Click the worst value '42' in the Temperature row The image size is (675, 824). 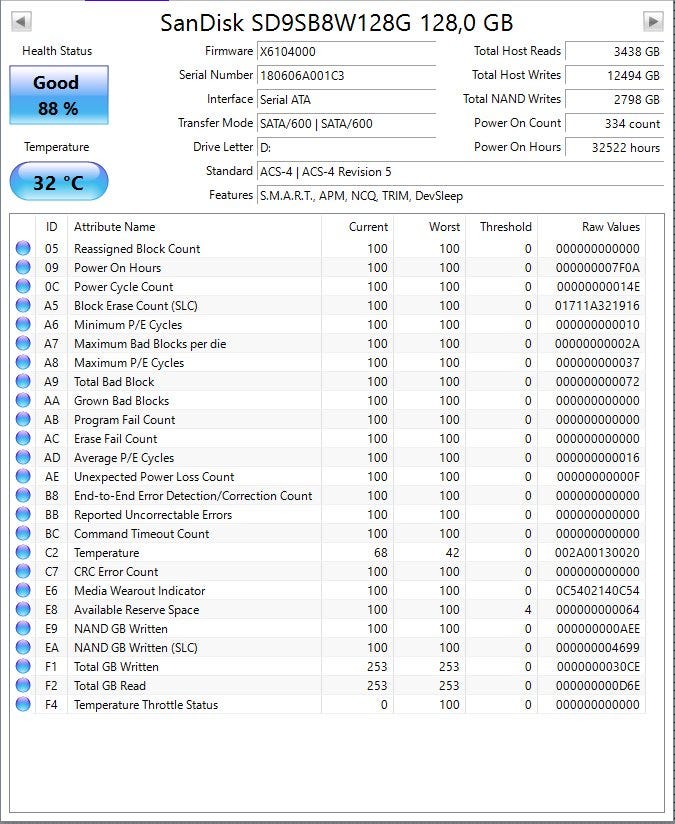coord(453,553)
